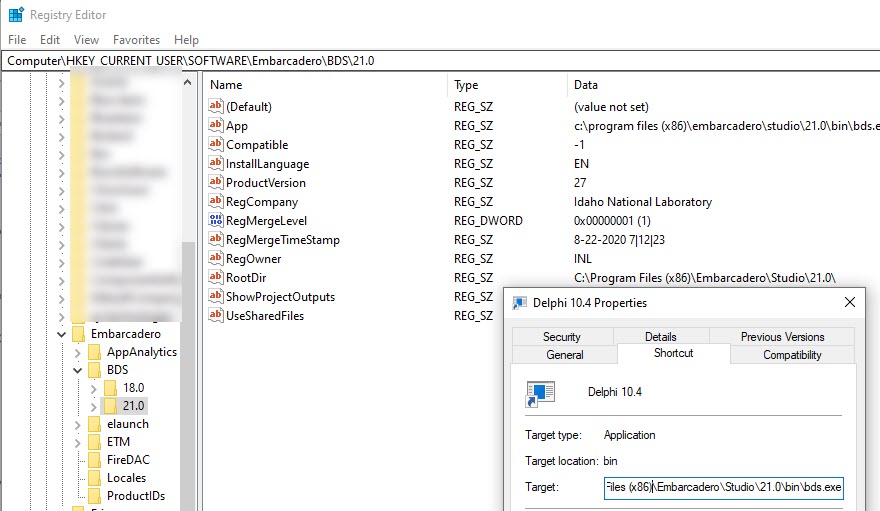Click the RegMergeTimeStamp value icon
Image resolution: width=880 pixels, height=511 pixels.
[216, 239]
